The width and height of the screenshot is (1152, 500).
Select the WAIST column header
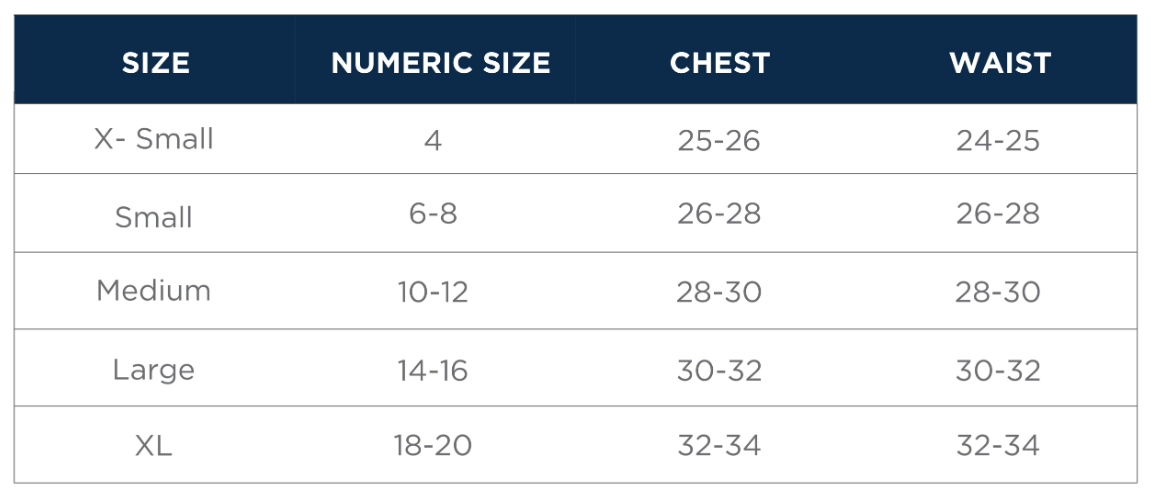coord(999,63)
